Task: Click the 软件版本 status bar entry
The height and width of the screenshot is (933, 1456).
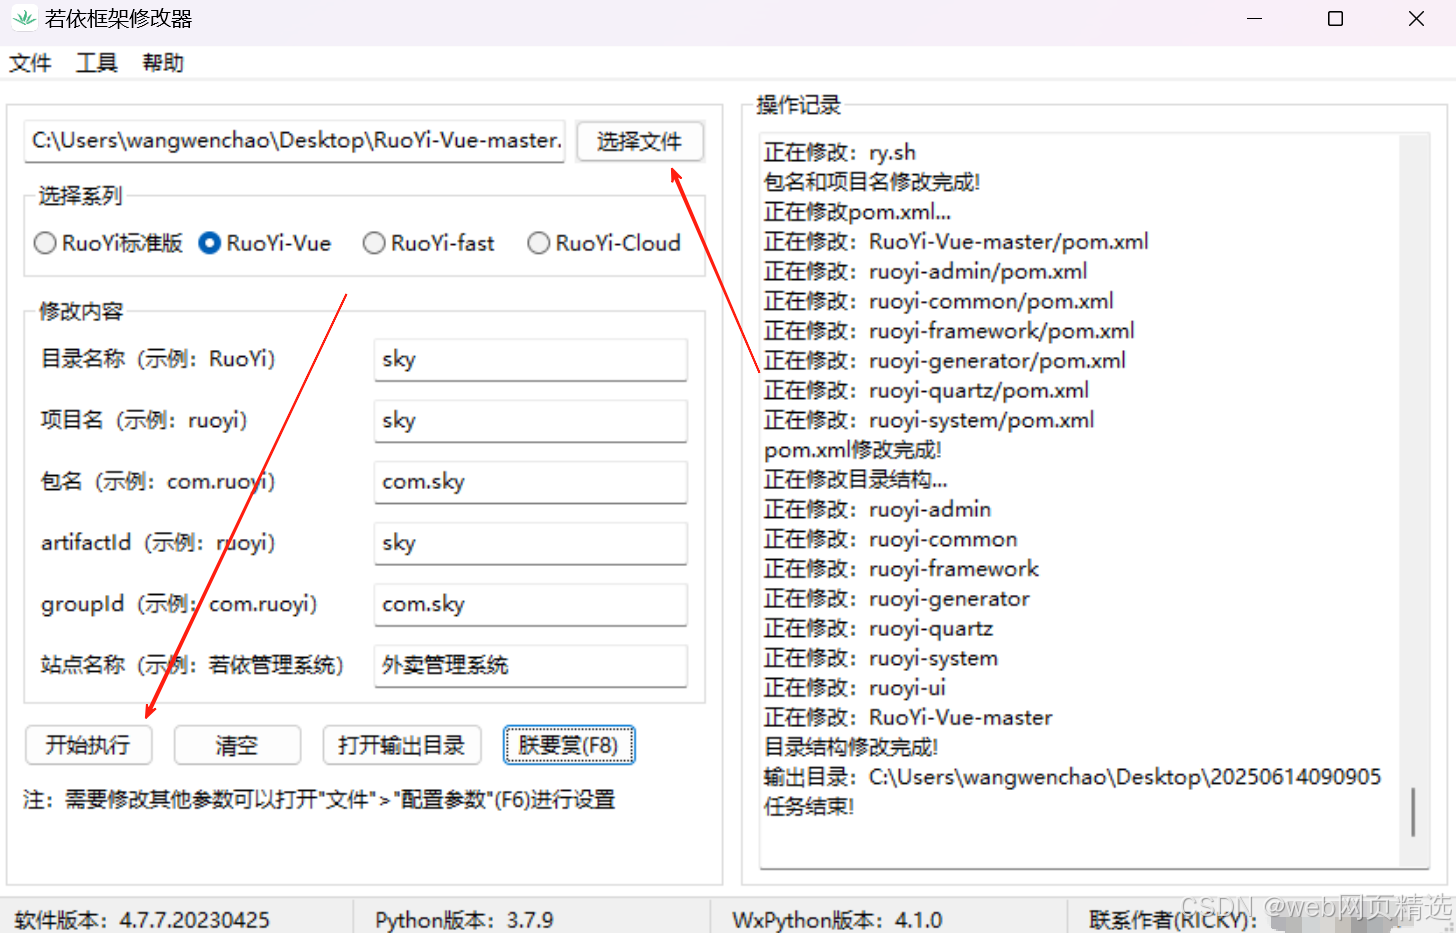Action: [142, 920]
